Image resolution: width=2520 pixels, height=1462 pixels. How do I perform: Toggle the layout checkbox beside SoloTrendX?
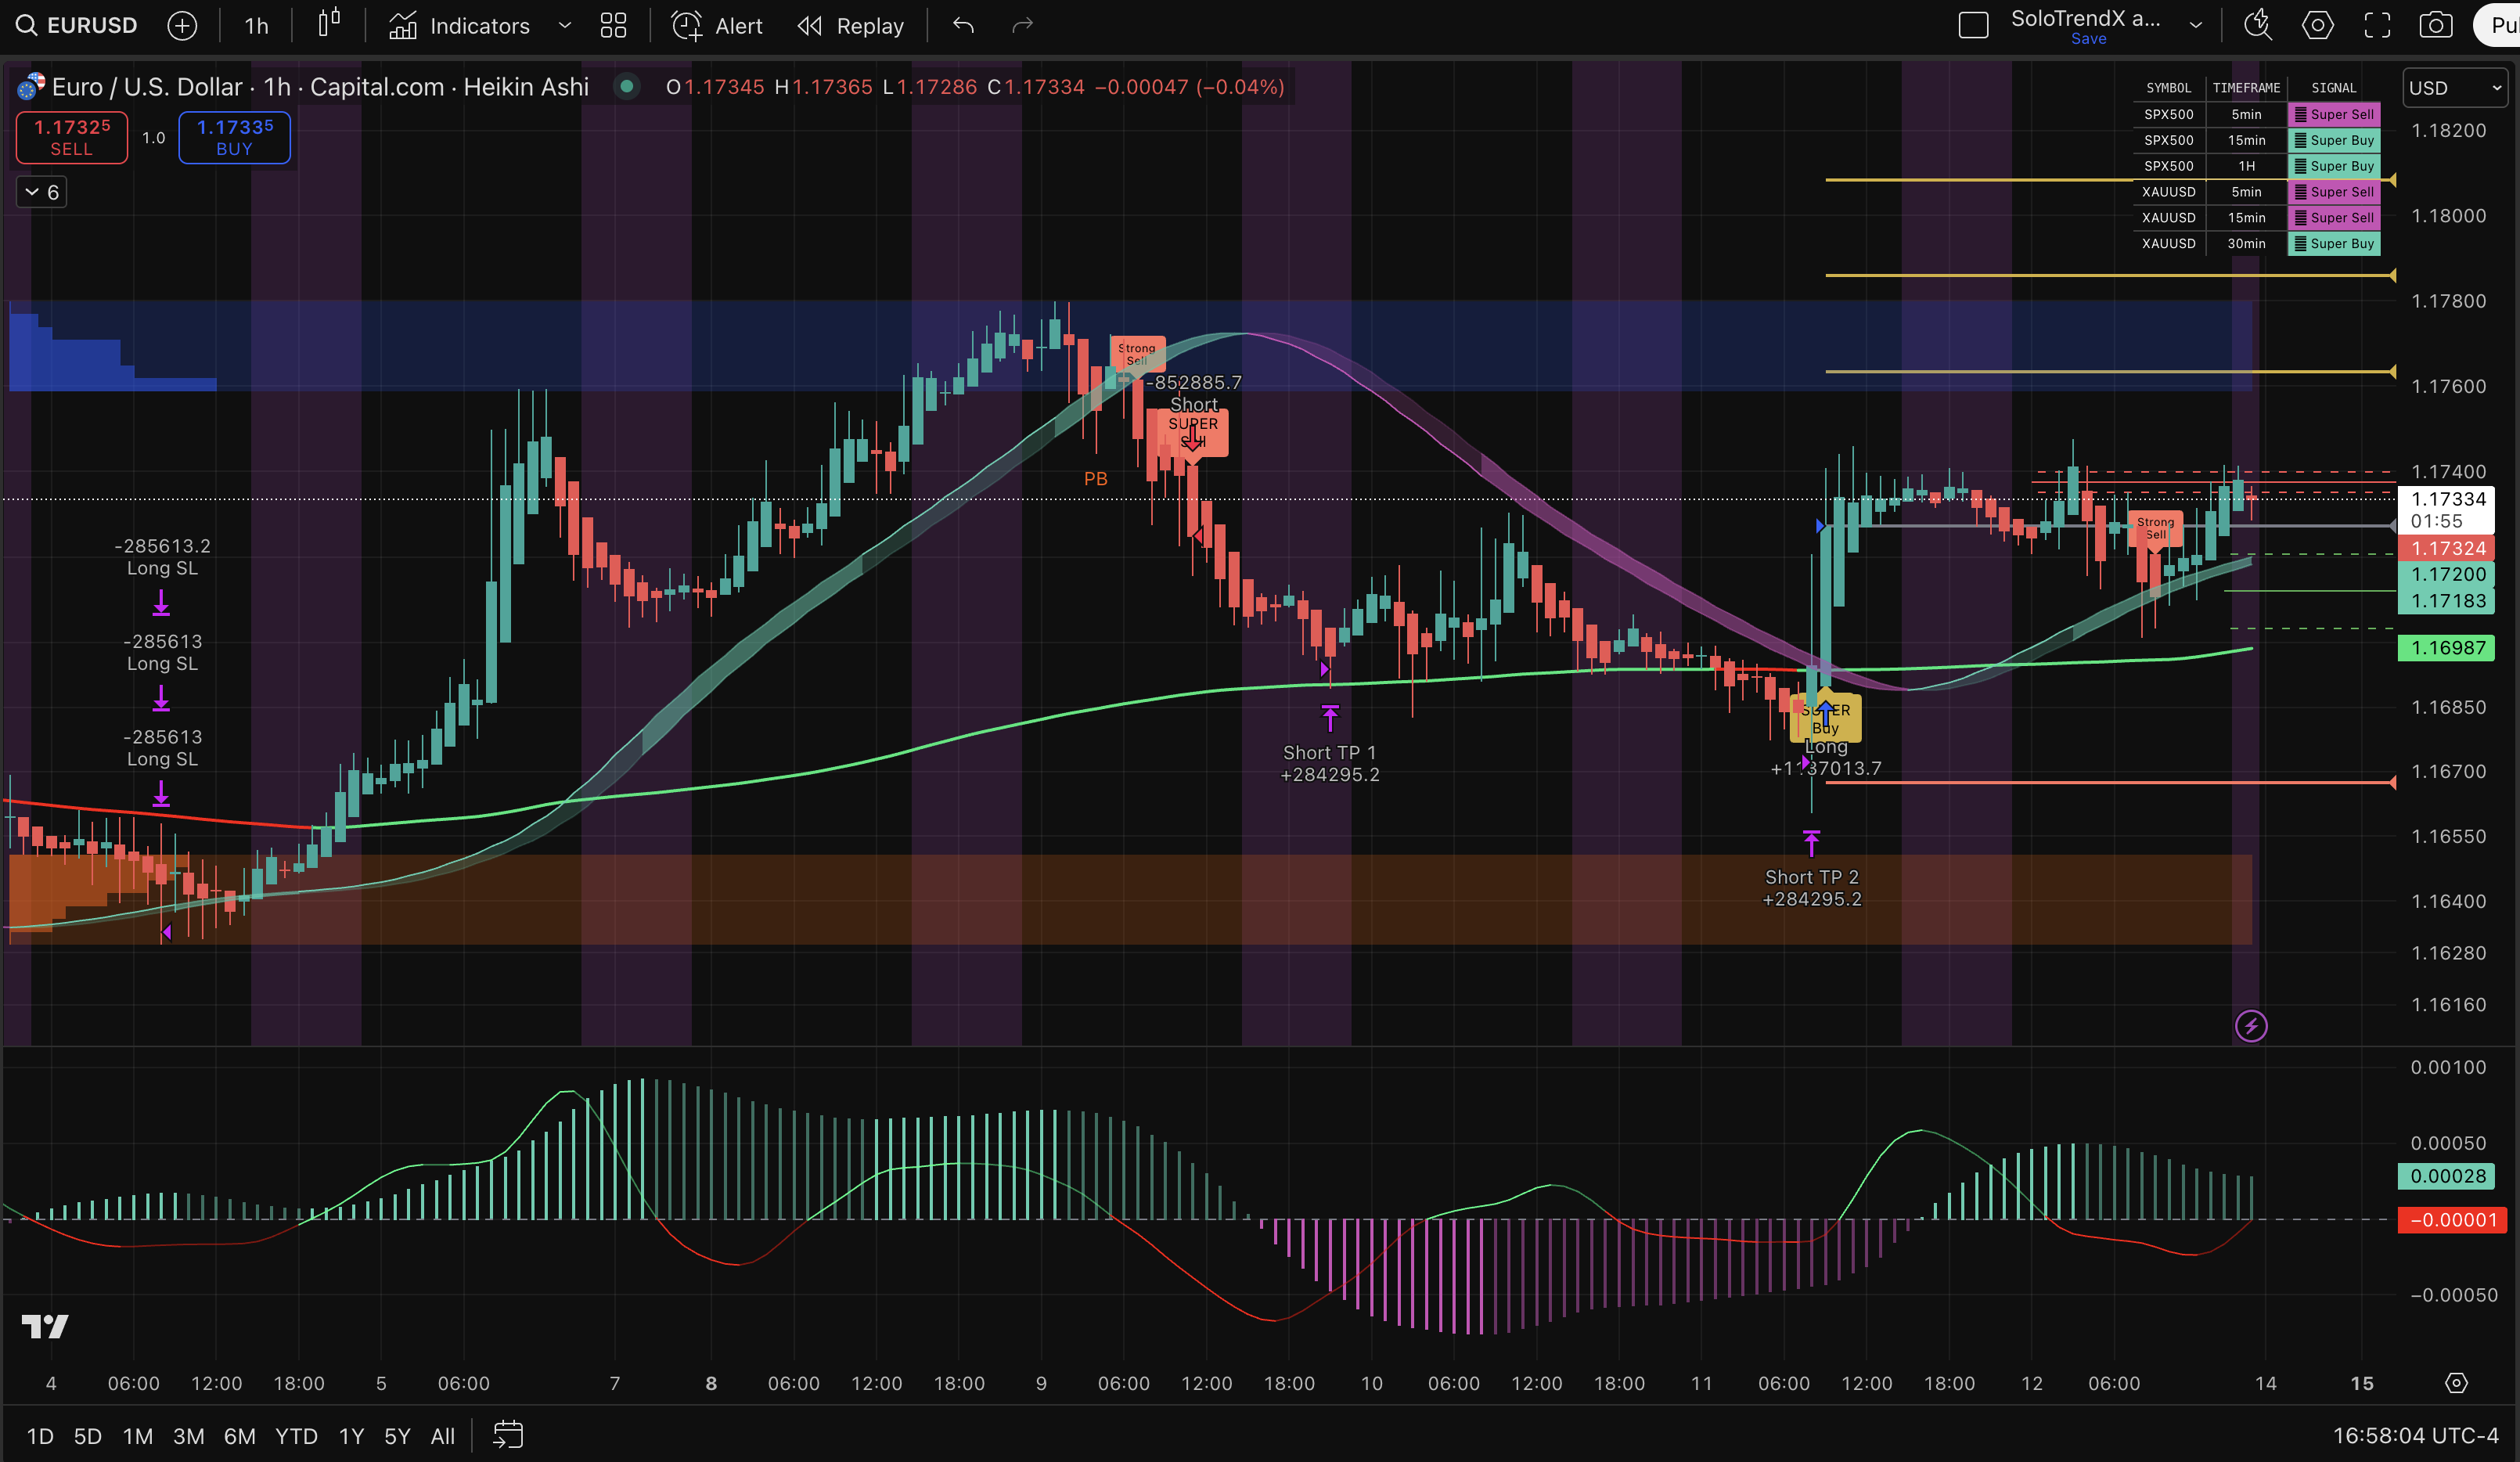1972,26
